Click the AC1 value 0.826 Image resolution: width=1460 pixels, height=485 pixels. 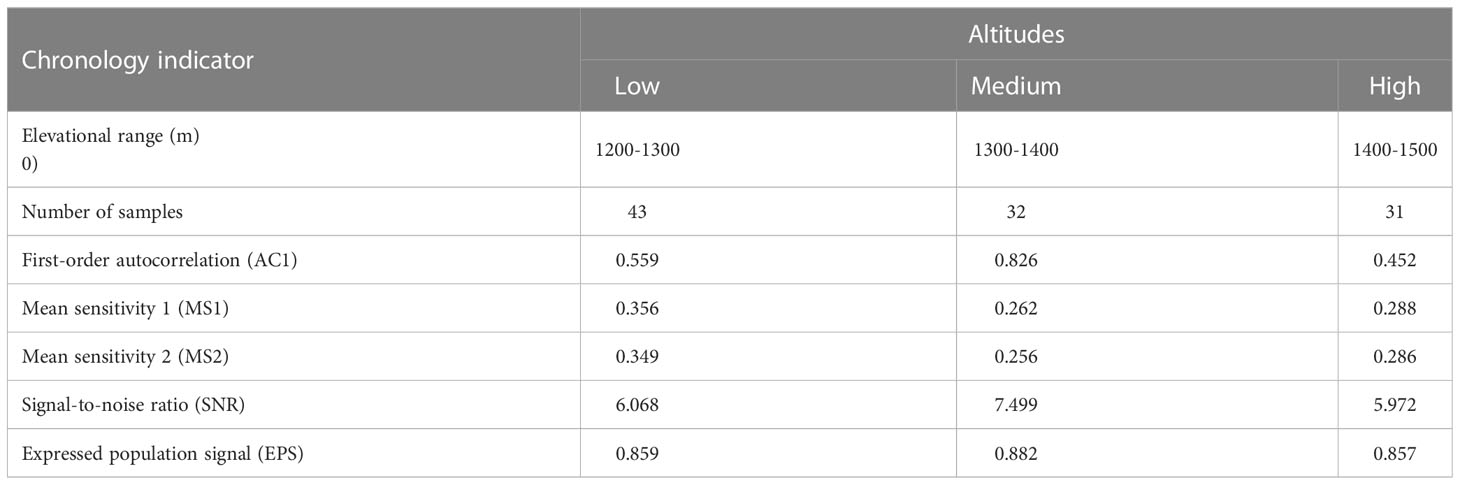1003,259
